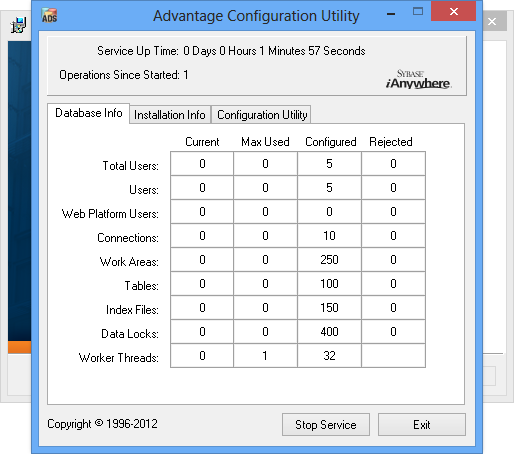Minimize the Advantage Configuration Utility window

tap(391, 13)
